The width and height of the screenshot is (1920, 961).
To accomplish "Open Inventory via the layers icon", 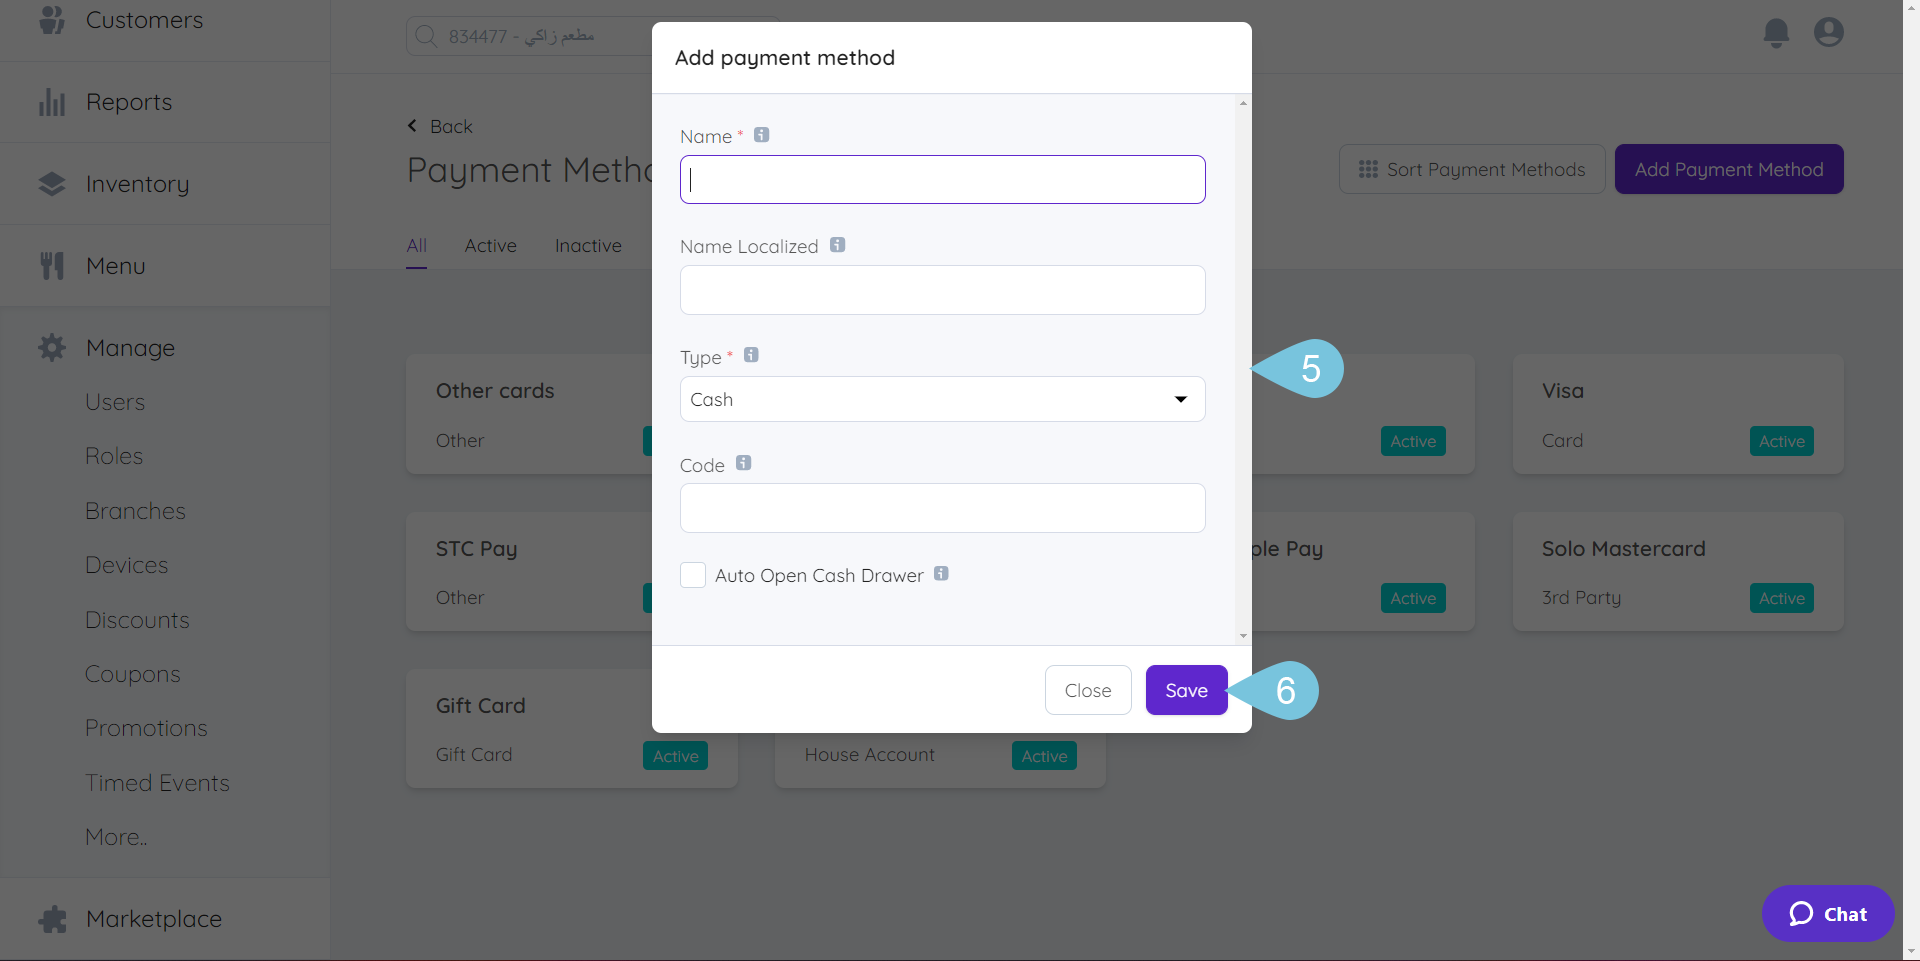I will [51, 183].
